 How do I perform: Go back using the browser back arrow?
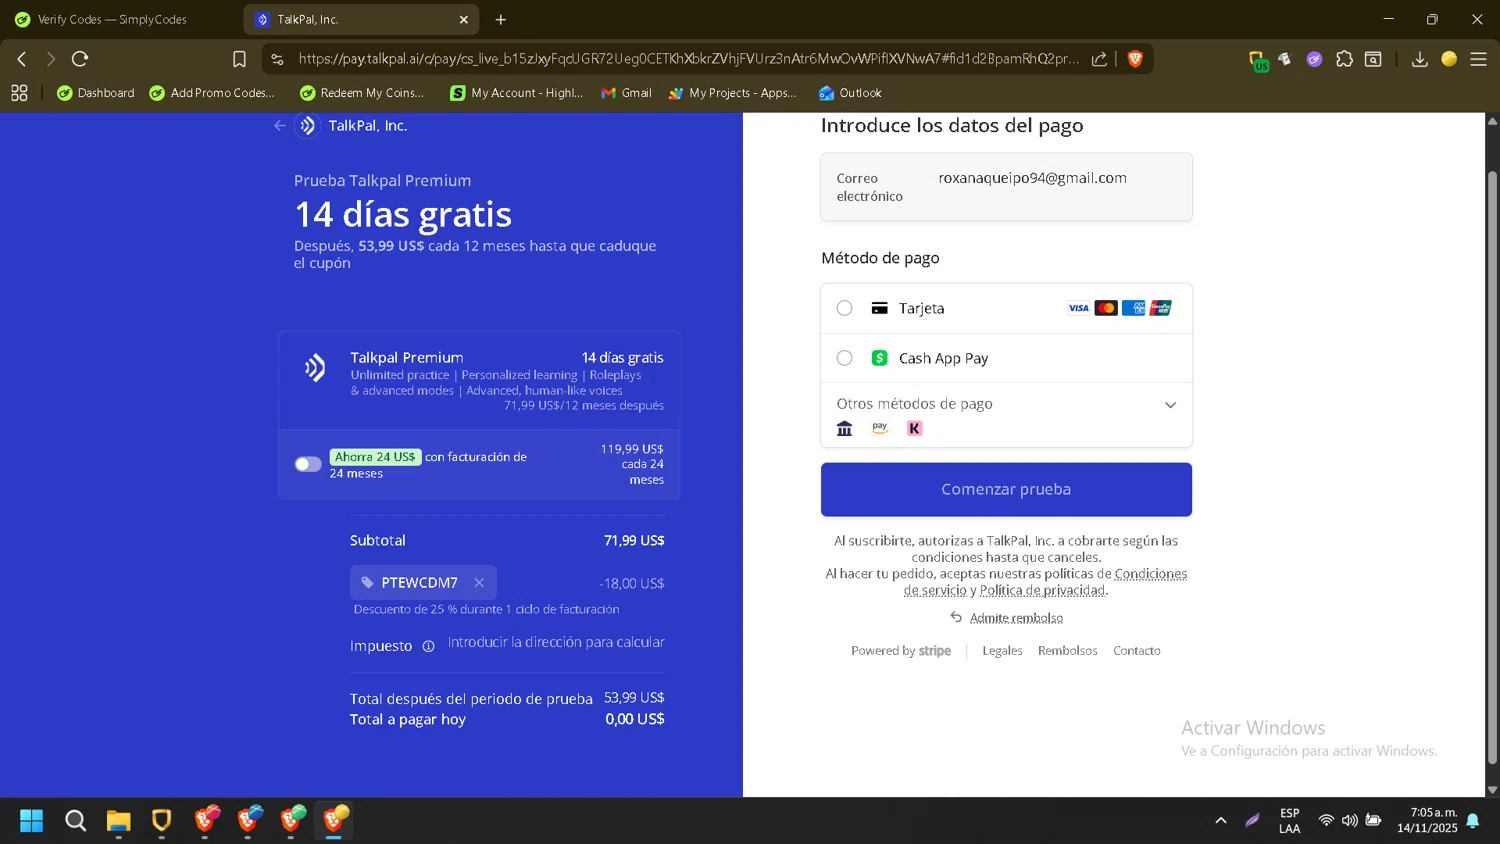pyautogui.click(x=21, y=59)
